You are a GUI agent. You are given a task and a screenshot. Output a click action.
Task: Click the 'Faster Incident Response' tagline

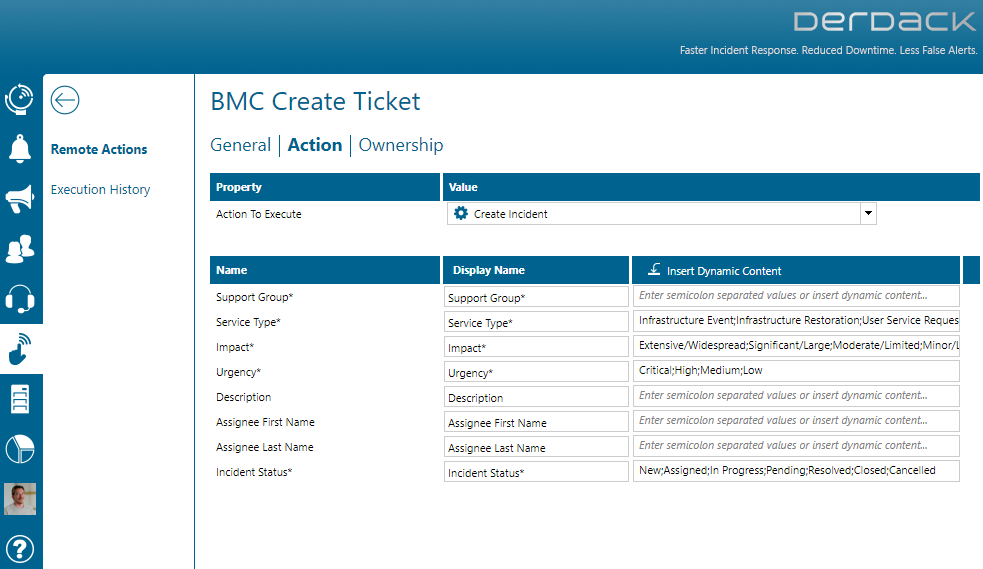(828, 50)
